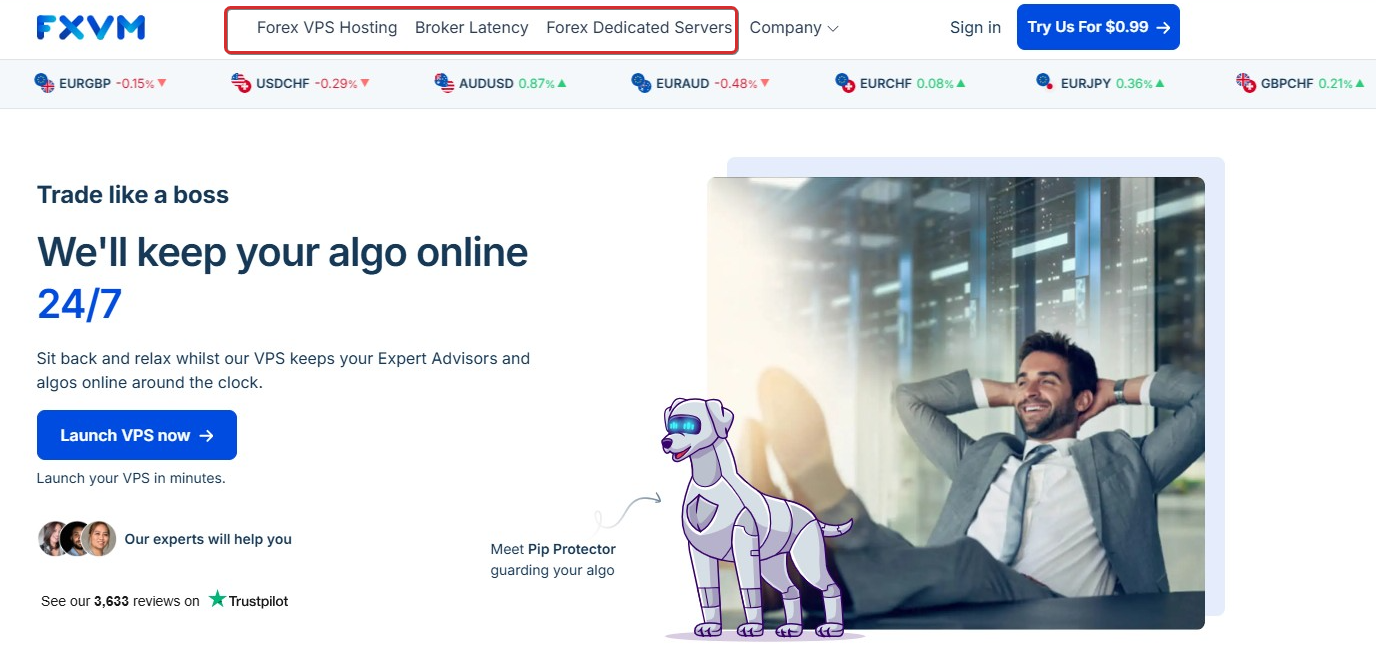
Task: Select the GBPCHF flag icon
Action: [x=1246, y=83]
